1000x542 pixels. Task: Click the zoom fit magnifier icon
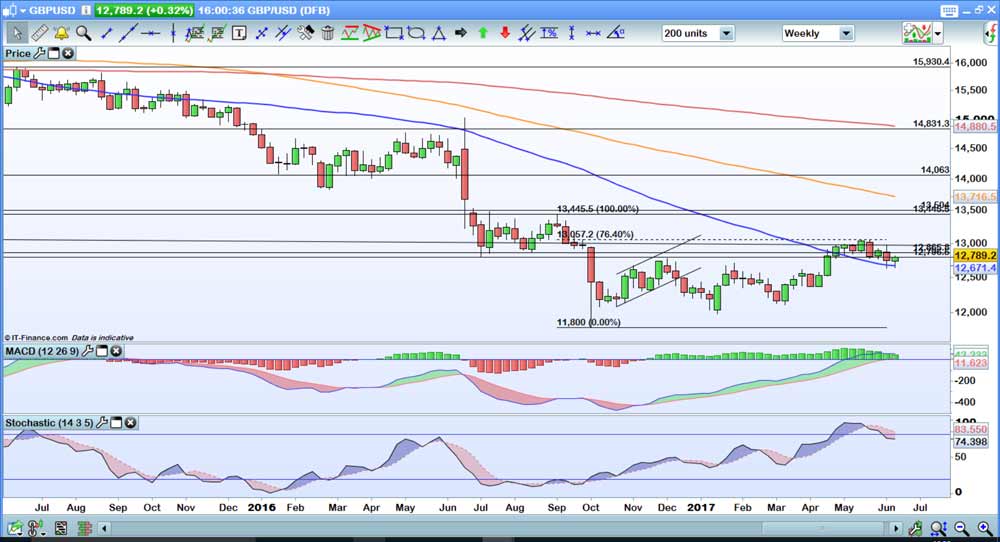click(x=938, y=528)
